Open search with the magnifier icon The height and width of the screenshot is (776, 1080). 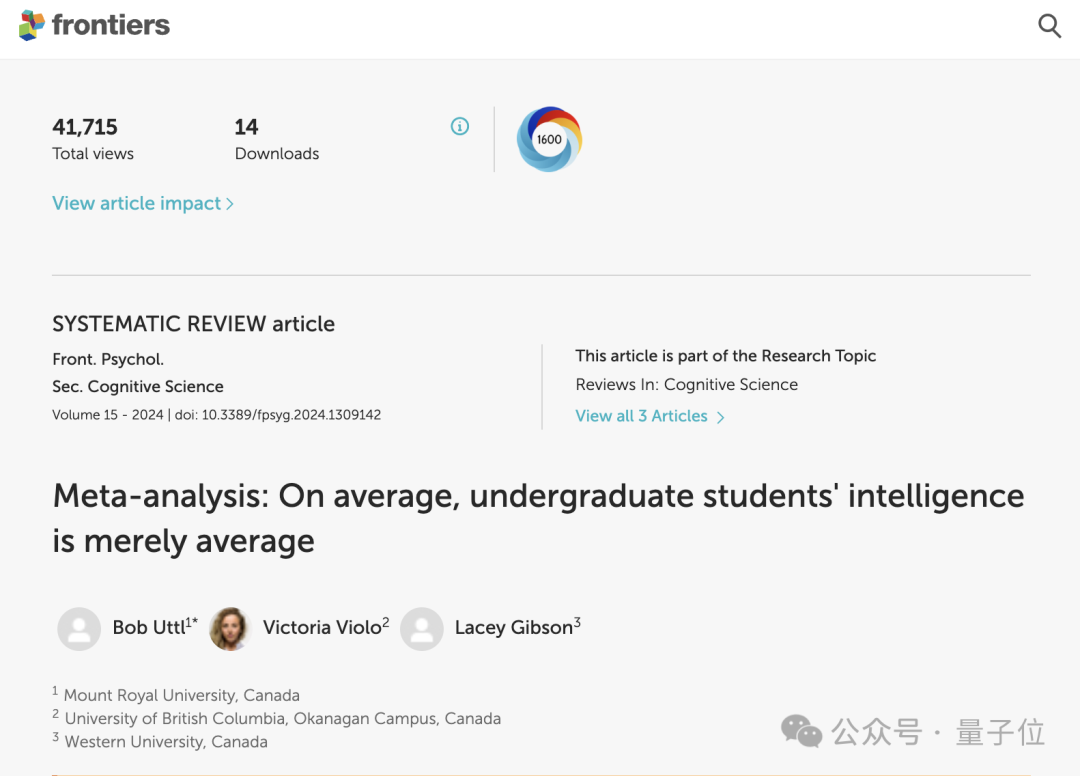click(1049, 26)
